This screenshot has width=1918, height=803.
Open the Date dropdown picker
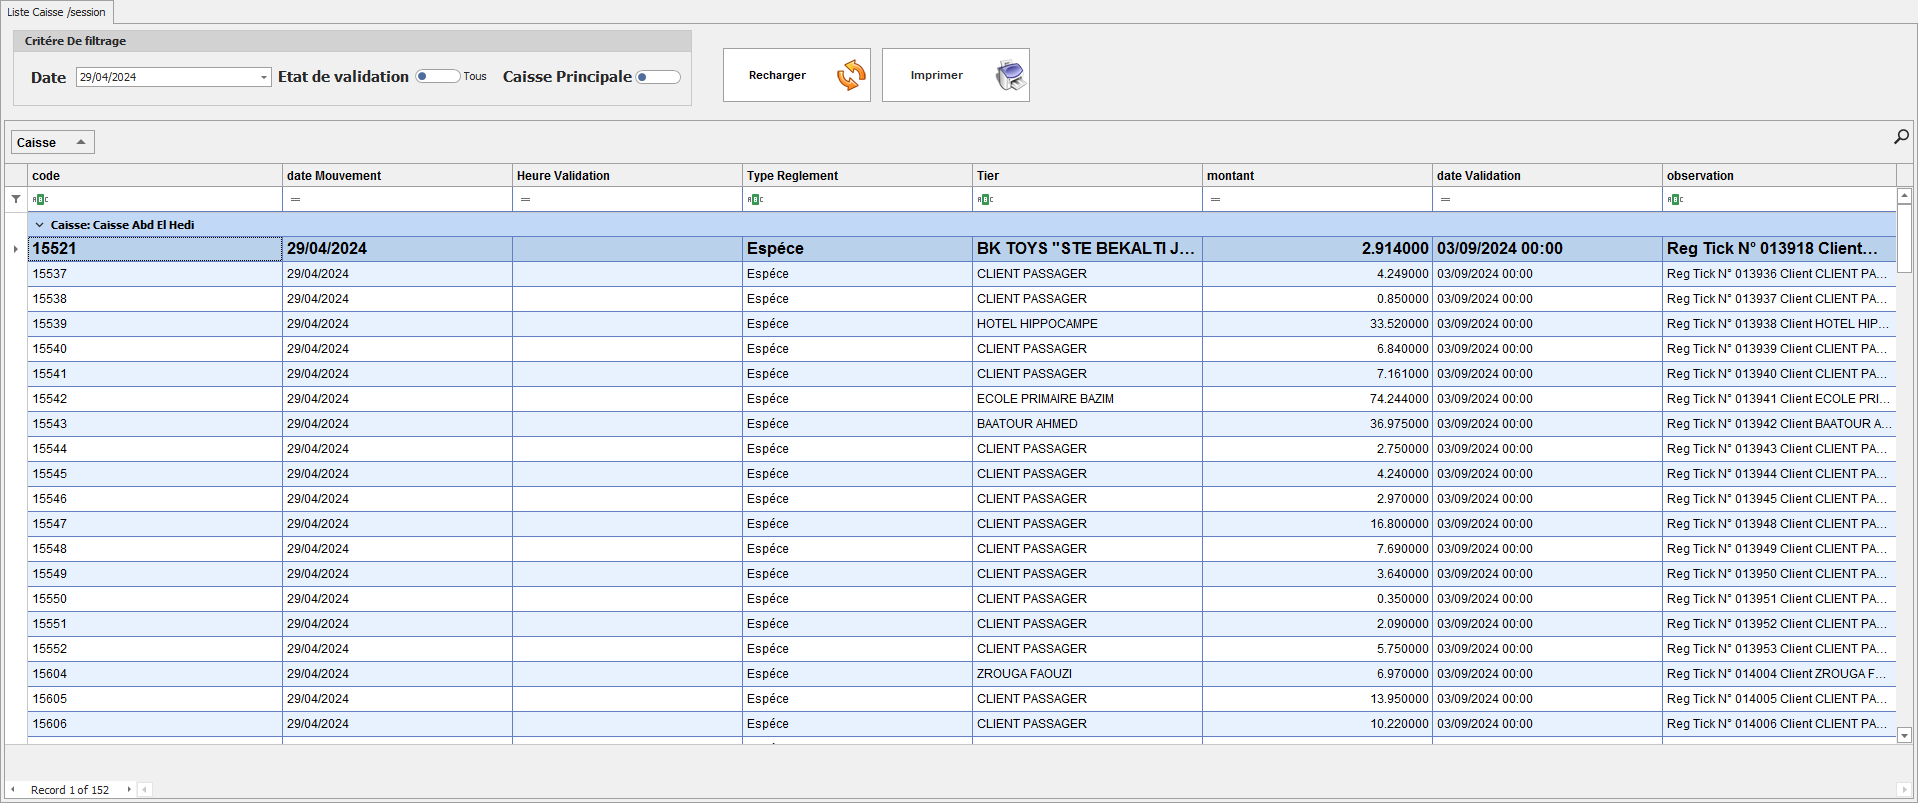264,77
